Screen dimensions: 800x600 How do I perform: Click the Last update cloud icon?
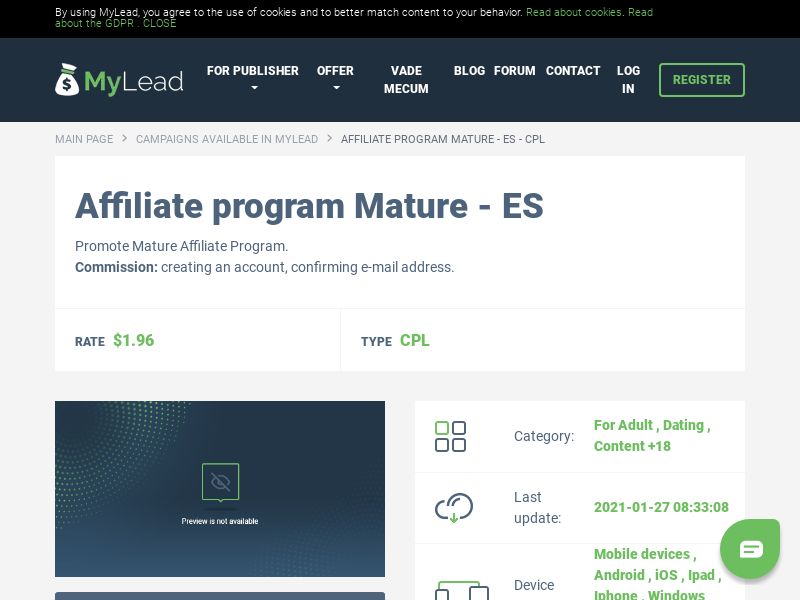[453, 508]
